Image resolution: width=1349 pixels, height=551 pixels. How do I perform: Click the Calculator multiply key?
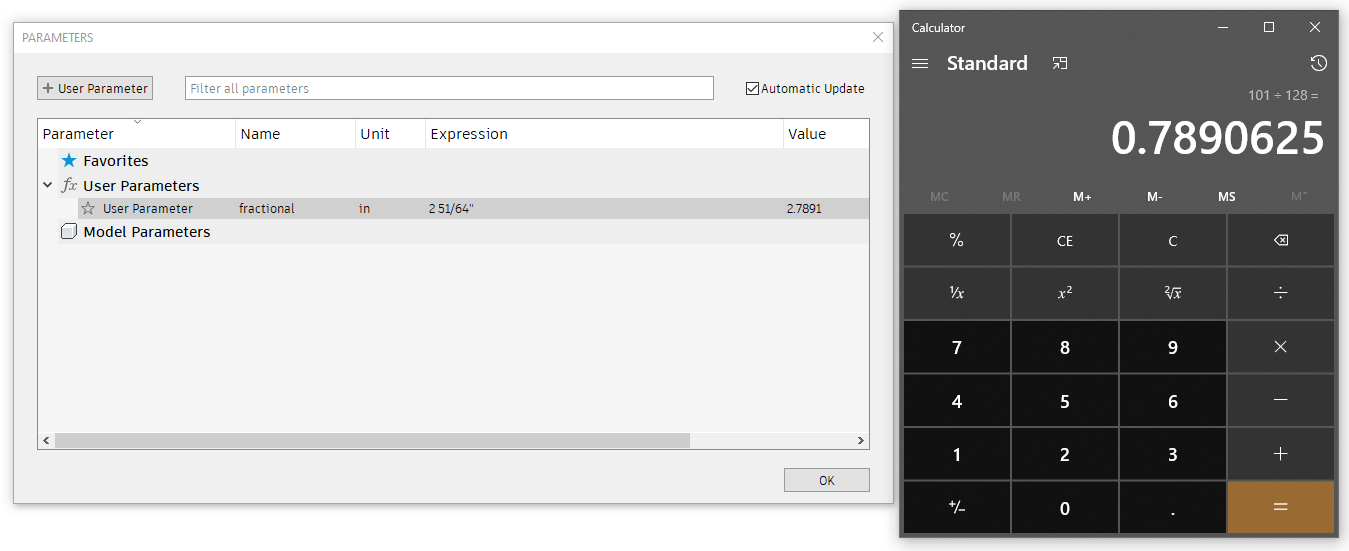click(1281, 347)
